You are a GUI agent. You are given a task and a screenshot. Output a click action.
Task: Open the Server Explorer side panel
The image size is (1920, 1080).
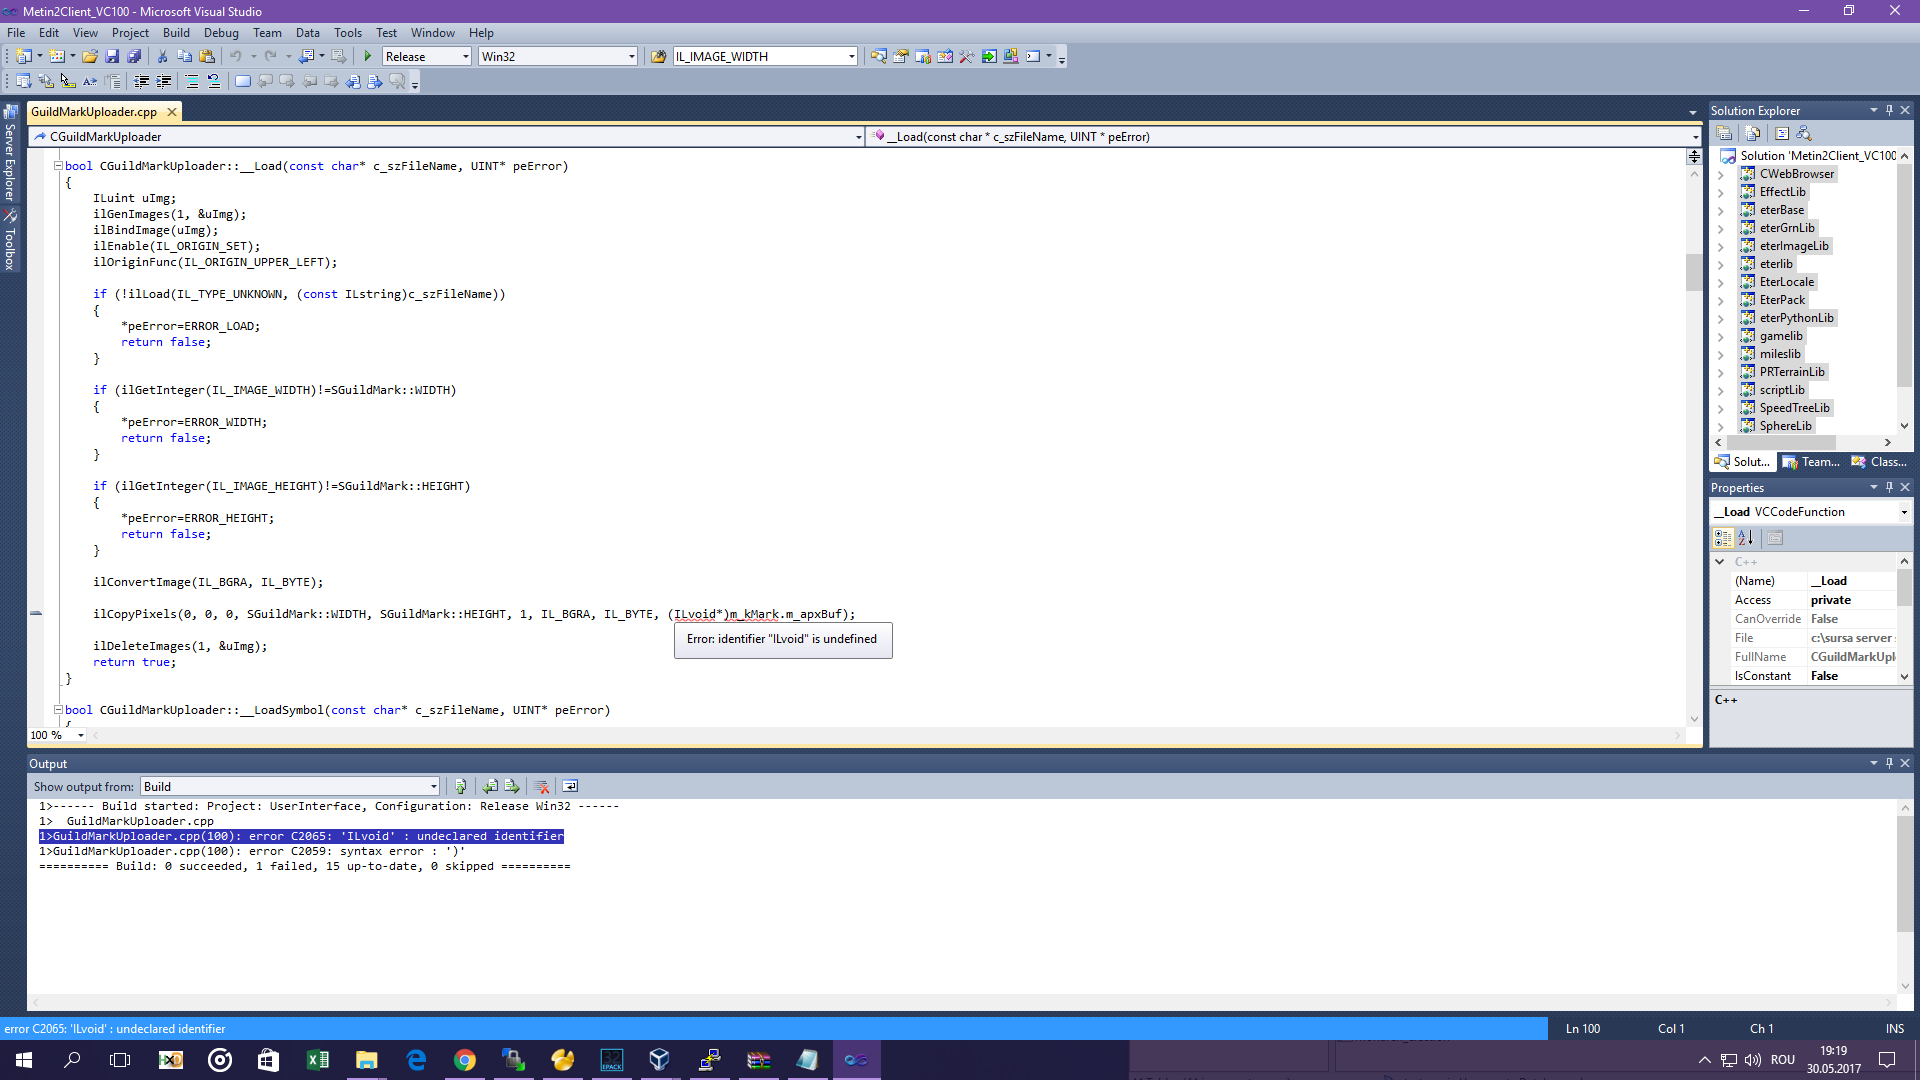[x=10, y=152]
